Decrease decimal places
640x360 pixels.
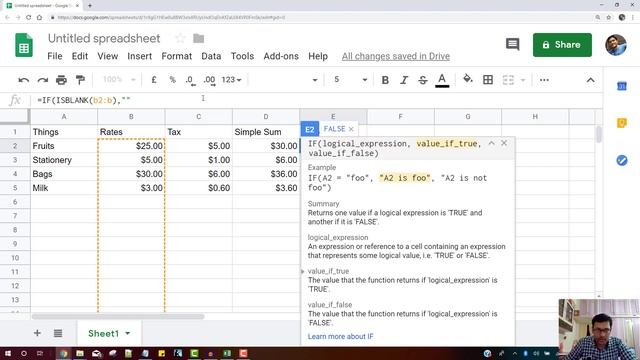(190, 80)
